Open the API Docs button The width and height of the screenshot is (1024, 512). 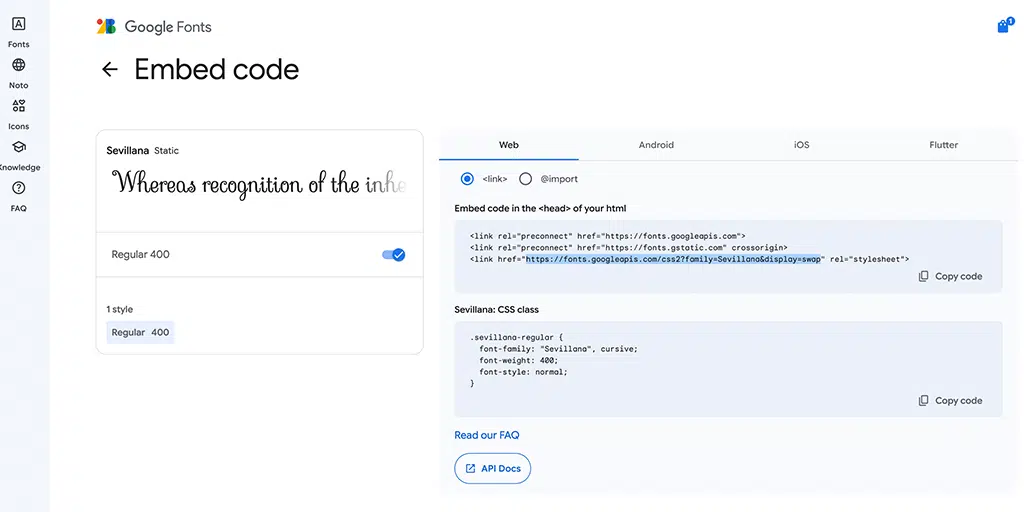[492, 468]
